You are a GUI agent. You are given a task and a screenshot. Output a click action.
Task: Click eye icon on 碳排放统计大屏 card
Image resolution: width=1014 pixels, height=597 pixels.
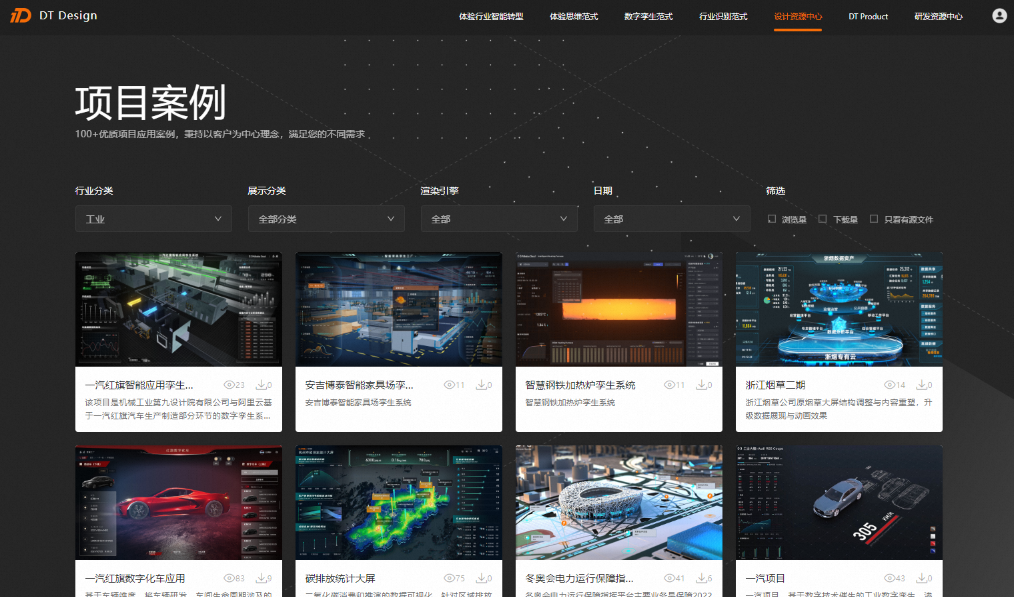449,579
